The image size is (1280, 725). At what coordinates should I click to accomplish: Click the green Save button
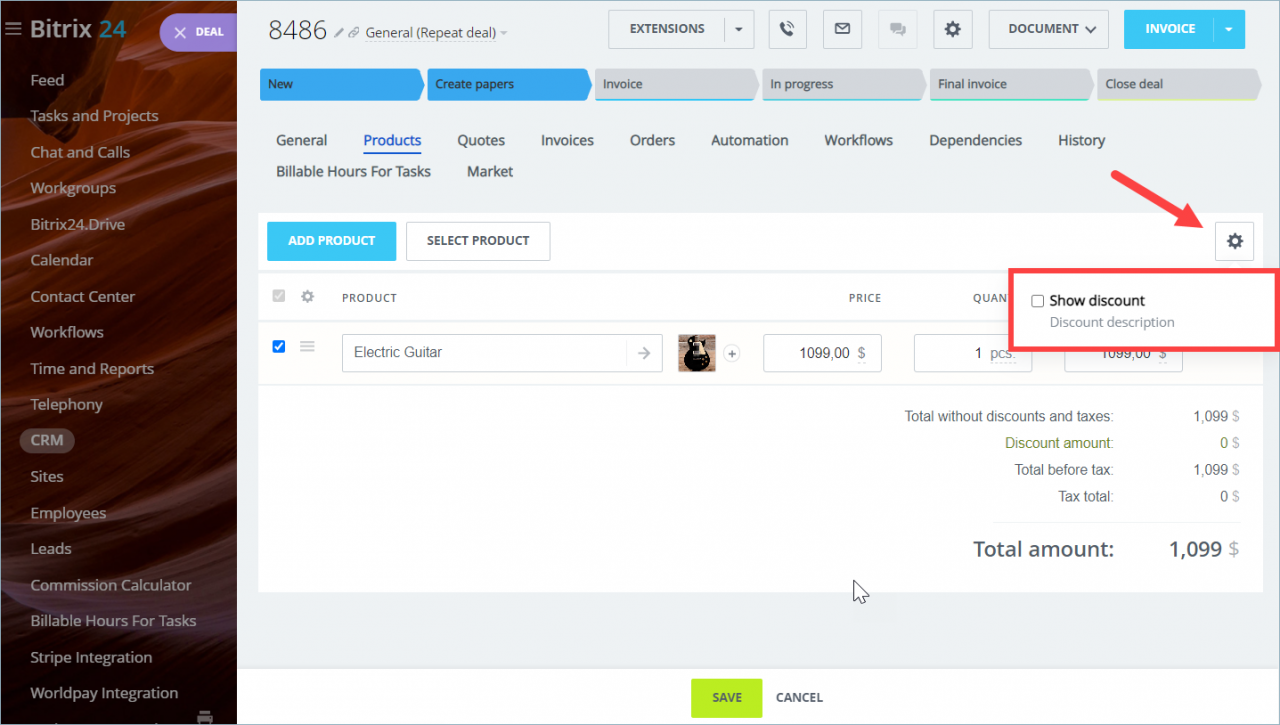coord(727,698)
